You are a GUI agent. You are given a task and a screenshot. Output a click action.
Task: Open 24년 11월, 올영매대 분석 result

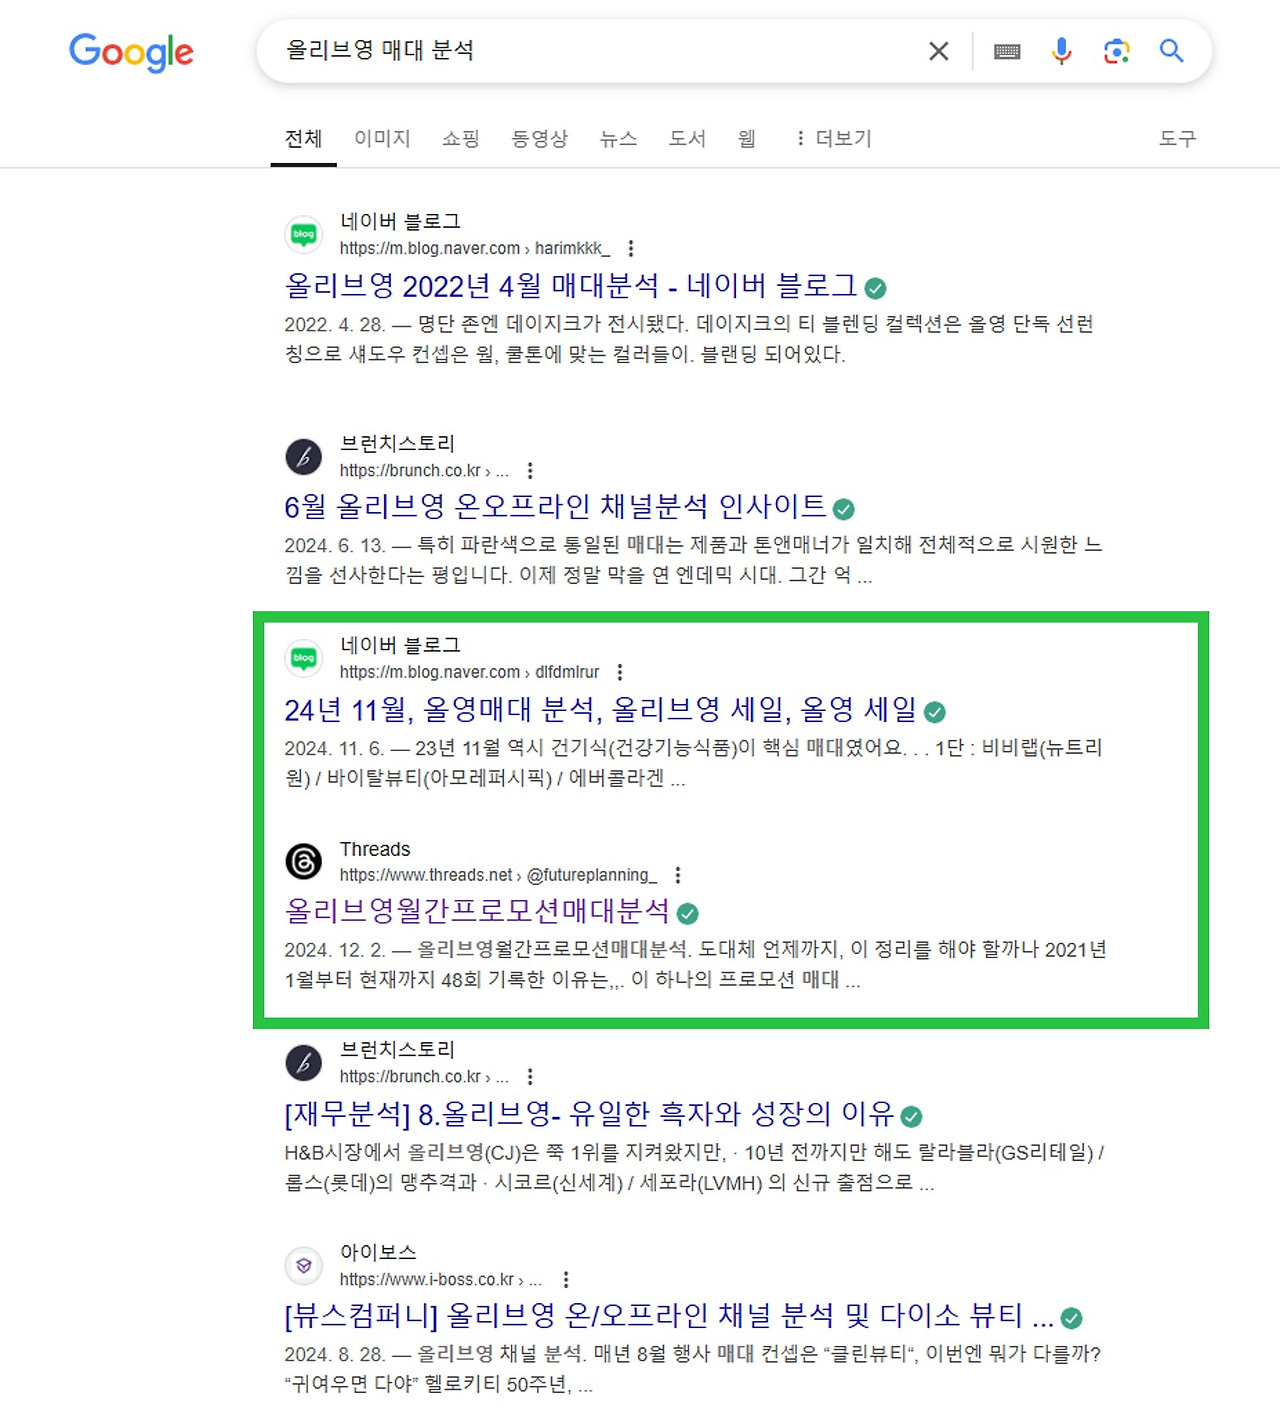pyautogui.click(x=600, y=710)
